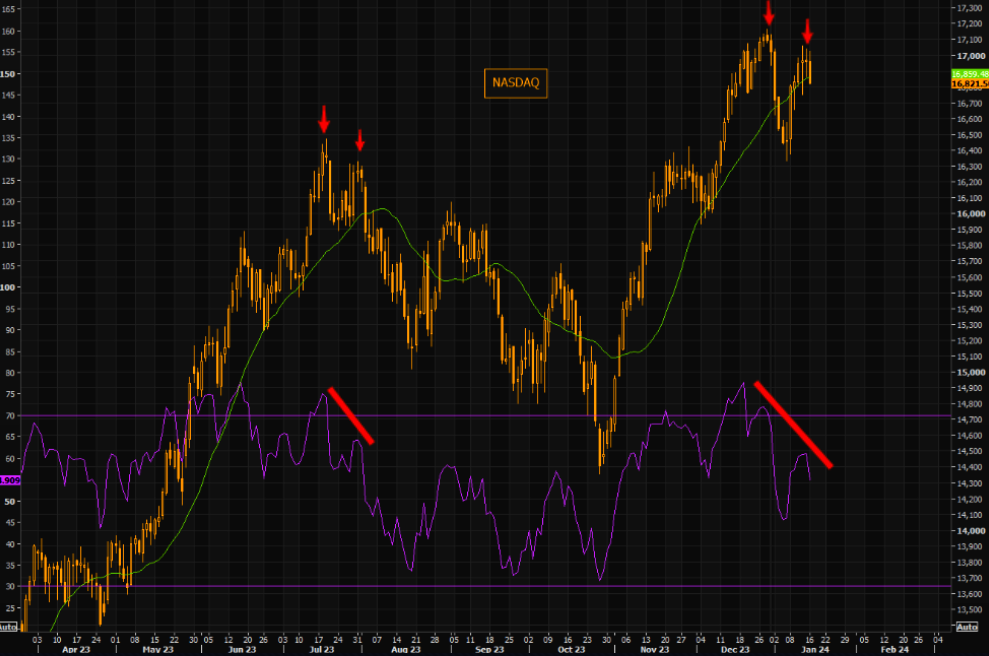Screen dimensions: 989x656
Task: Select the red arrow above the mid-January peak
Action: point(807,32)
